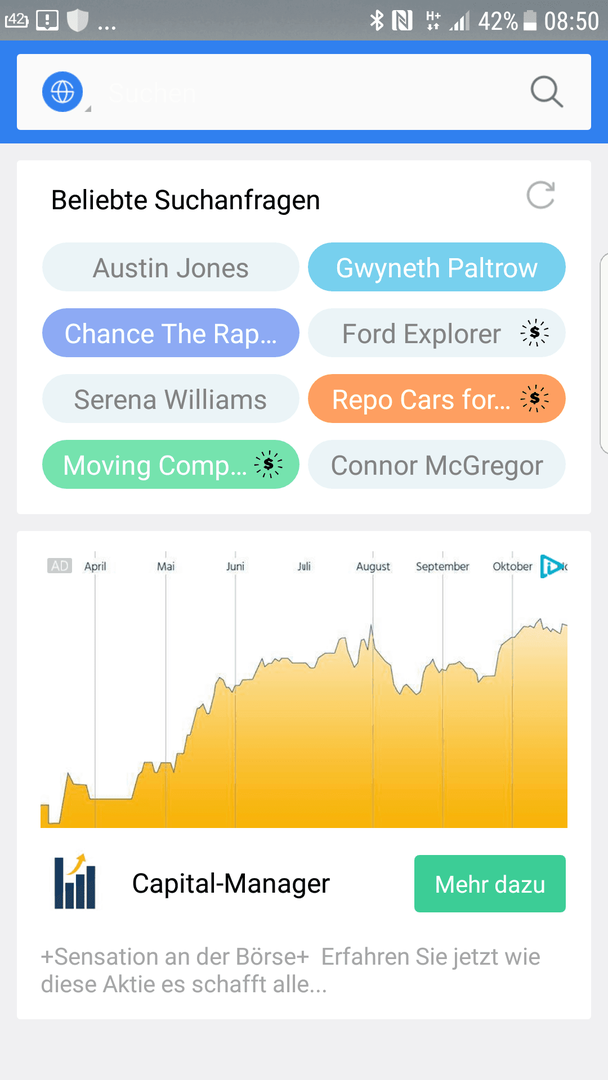
Task: Tap the dollar badge on Repo Cars
Action: (x=535, y=399)
